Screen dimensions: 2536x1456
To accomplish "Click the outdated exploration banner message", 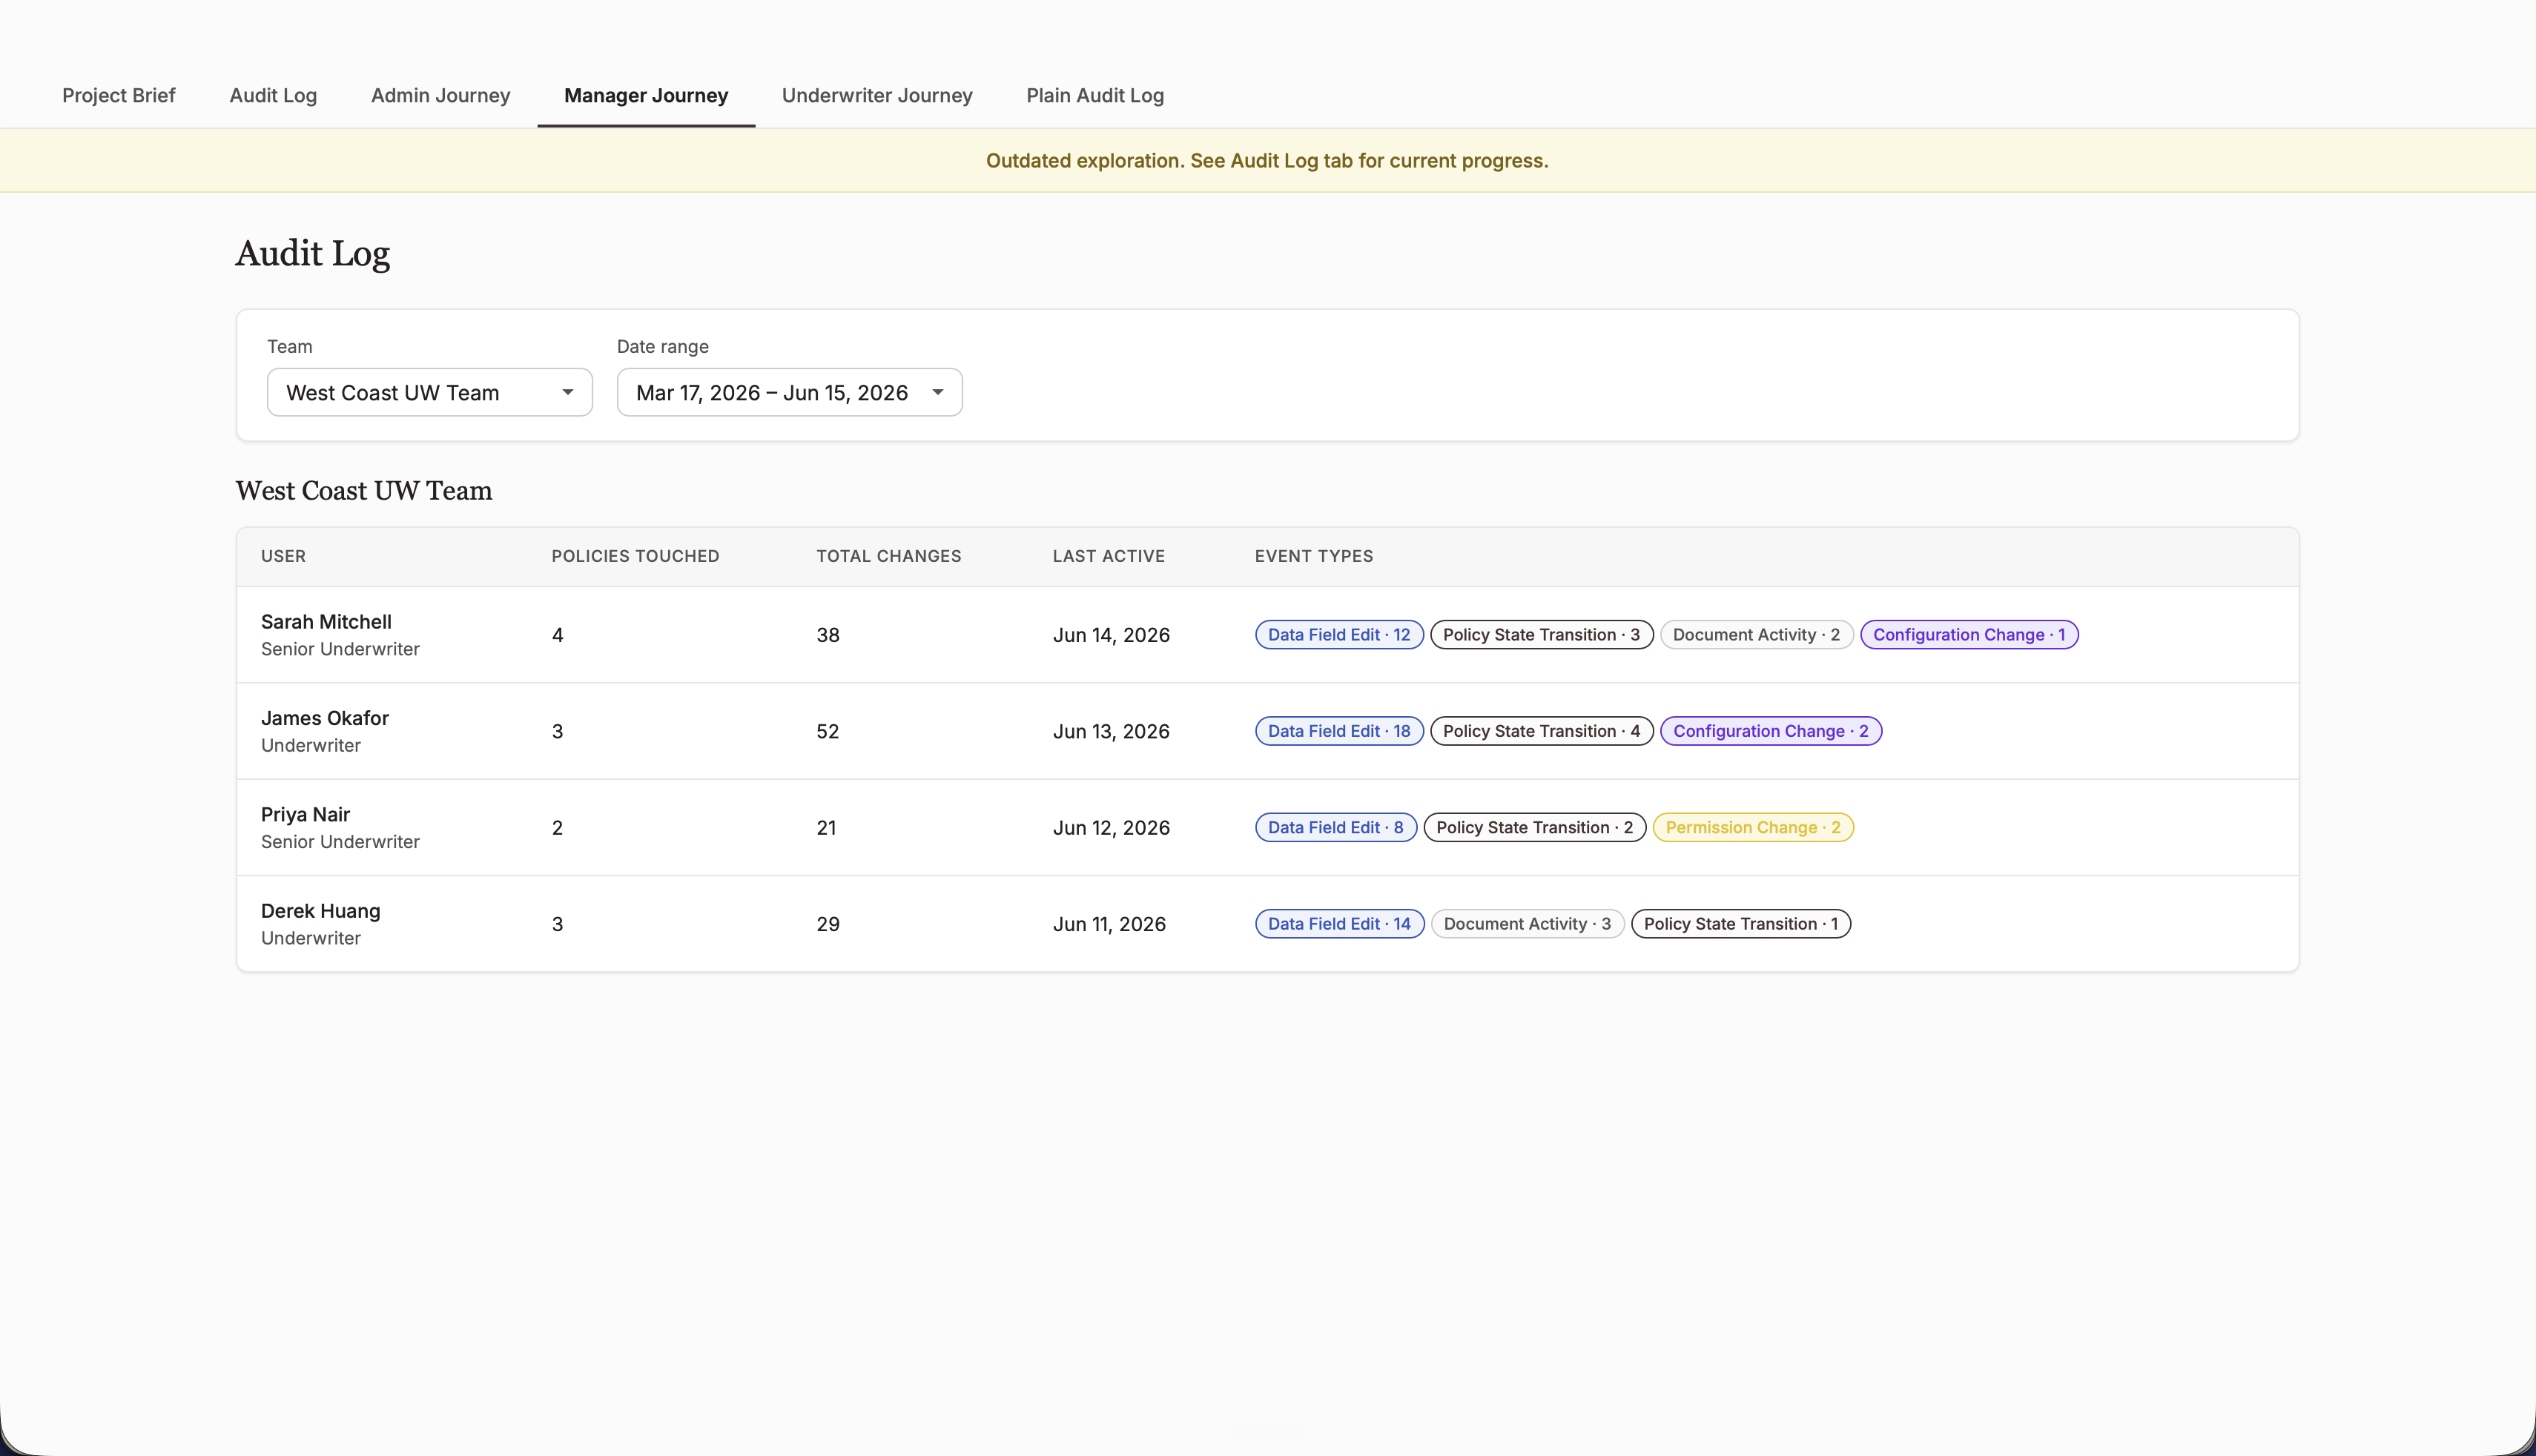I will click(1267, 160).
